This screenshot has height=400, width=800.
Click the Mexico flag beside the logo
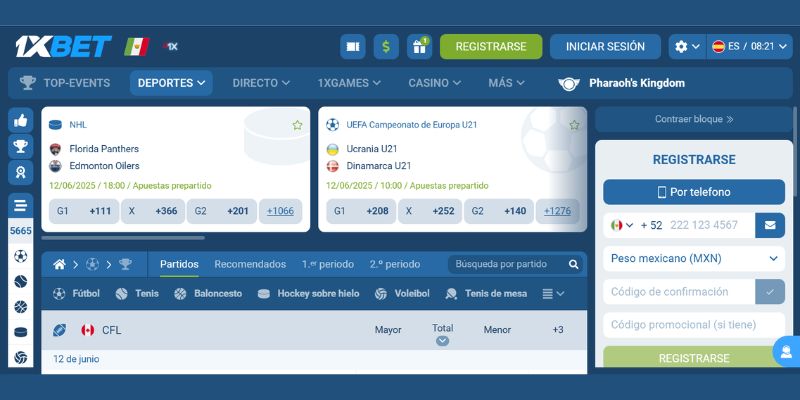[x=136, y=46]
